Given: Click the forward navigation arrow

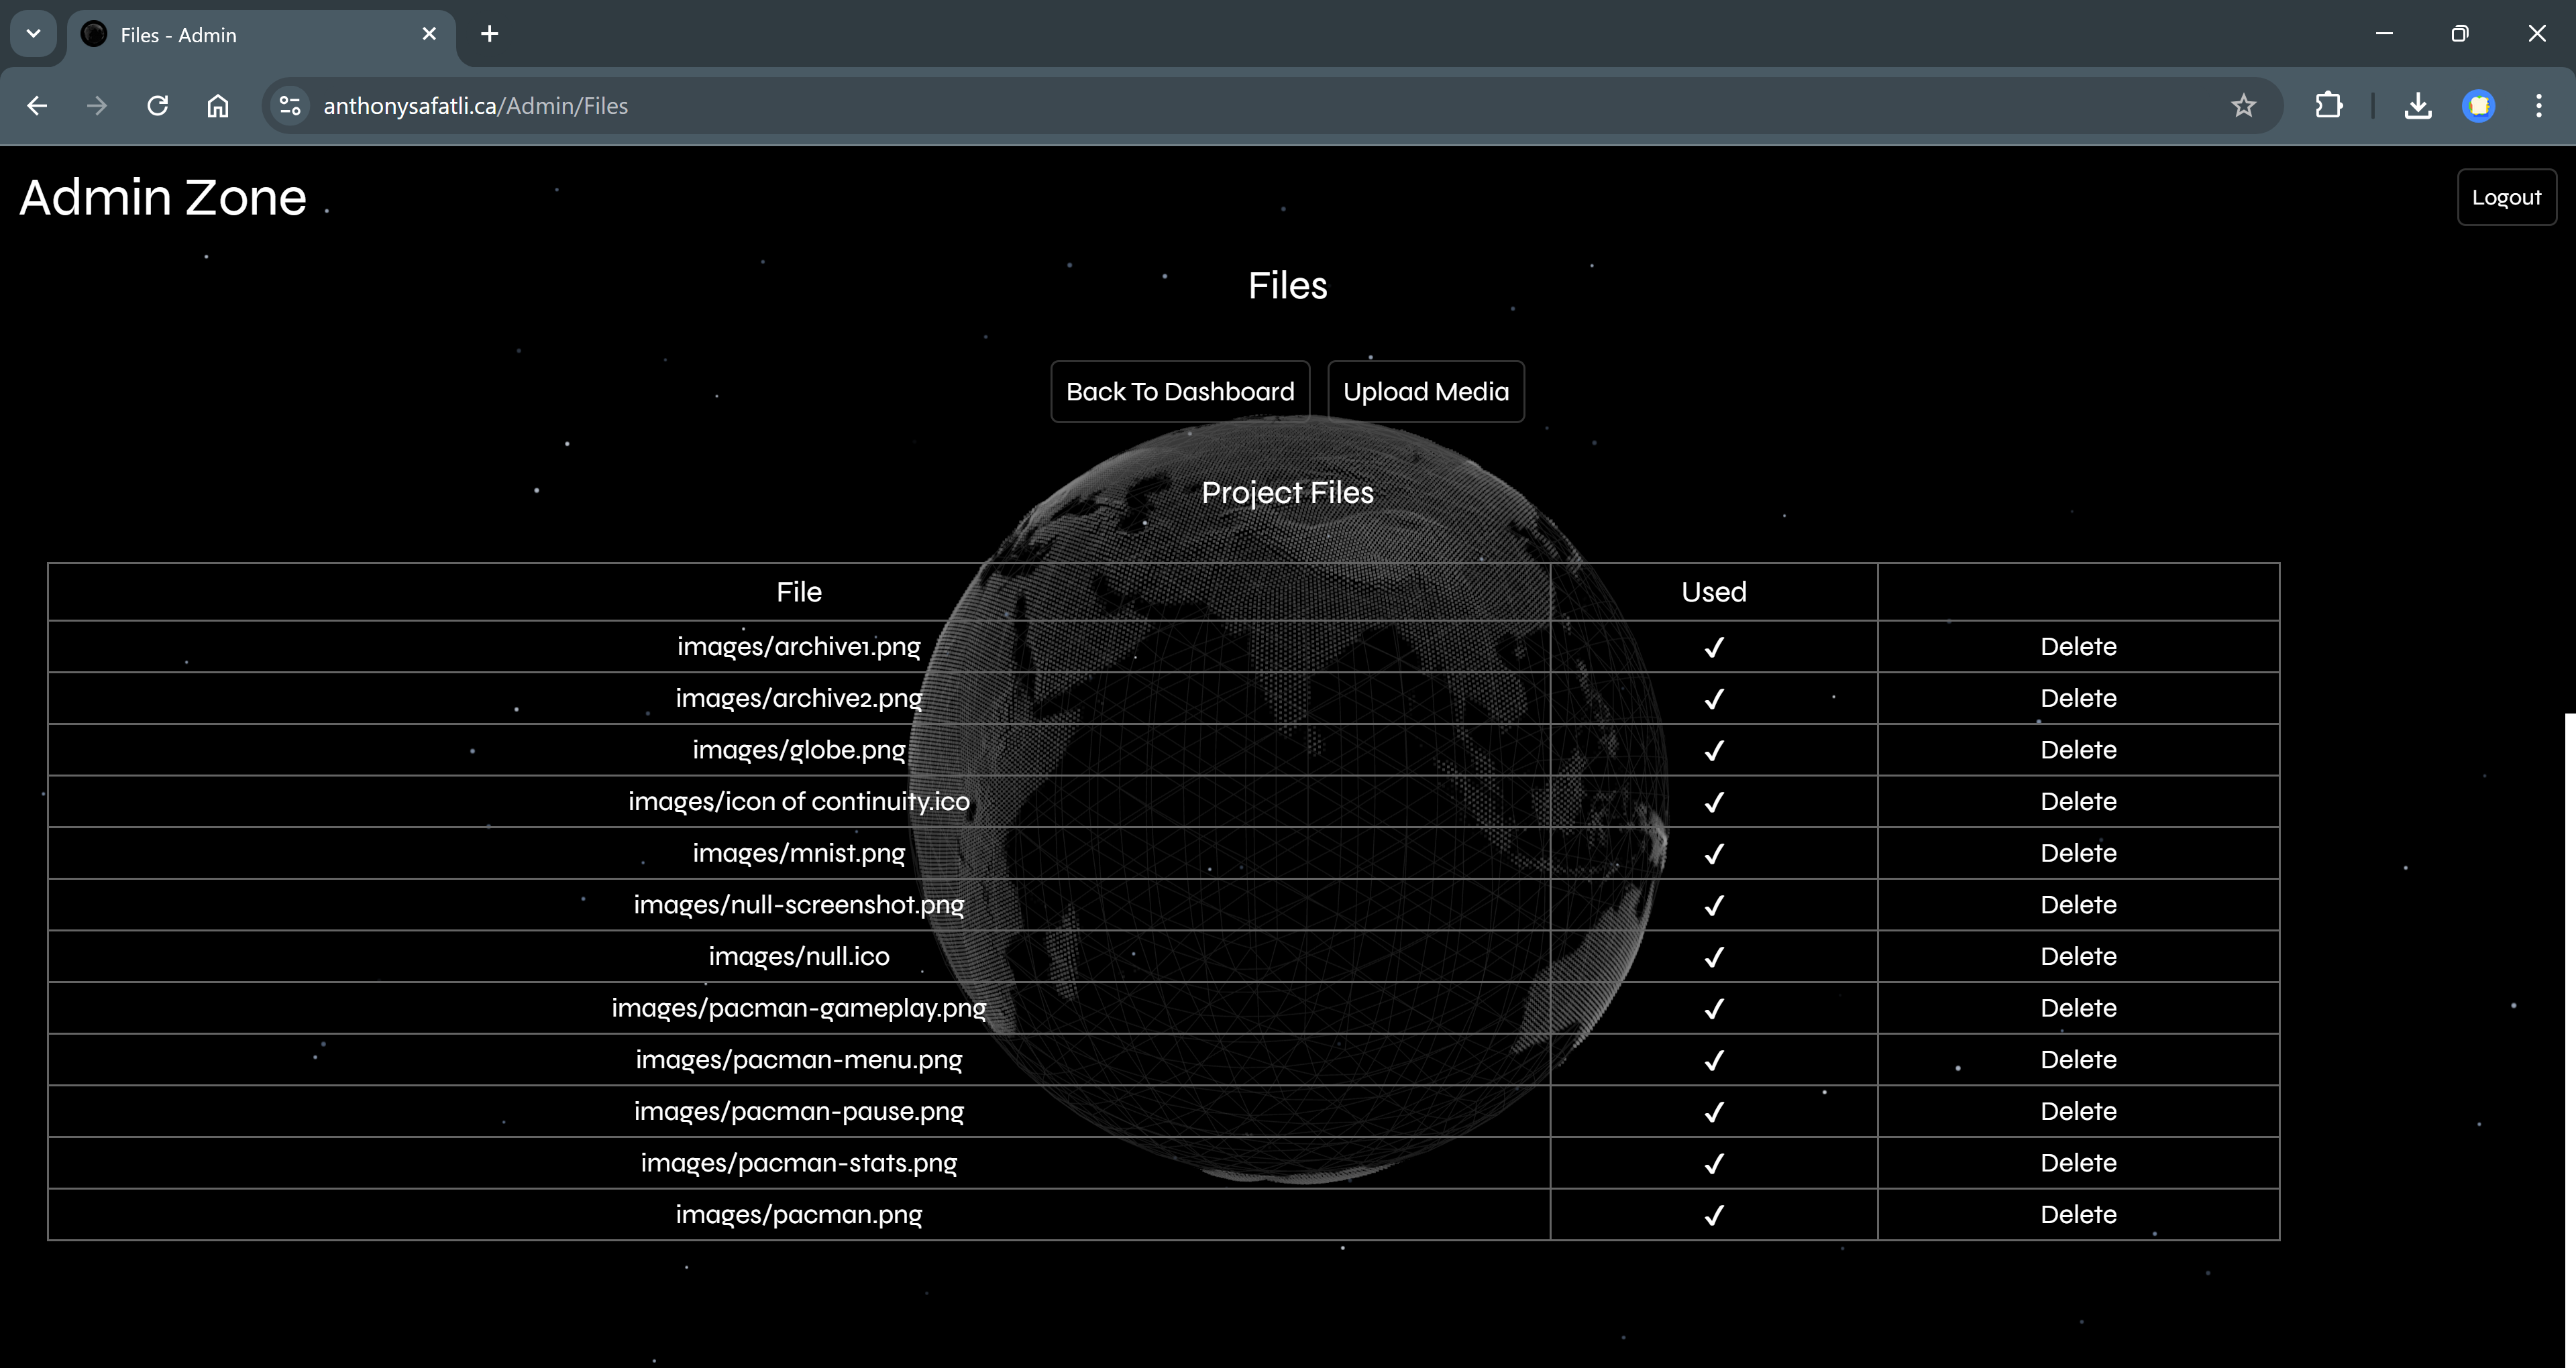Looking at the screenshot, I should 97,105.
